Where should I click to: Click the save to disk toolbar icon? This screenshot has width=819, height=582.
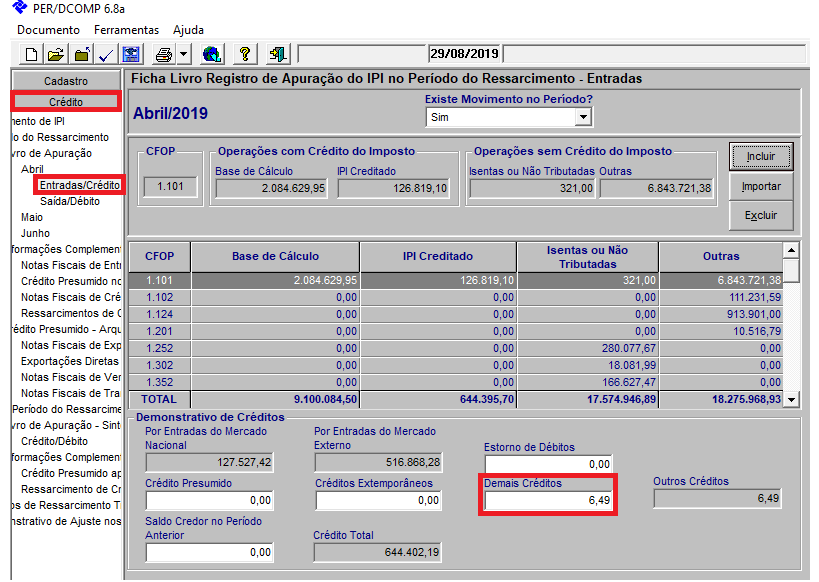(131, 54)
